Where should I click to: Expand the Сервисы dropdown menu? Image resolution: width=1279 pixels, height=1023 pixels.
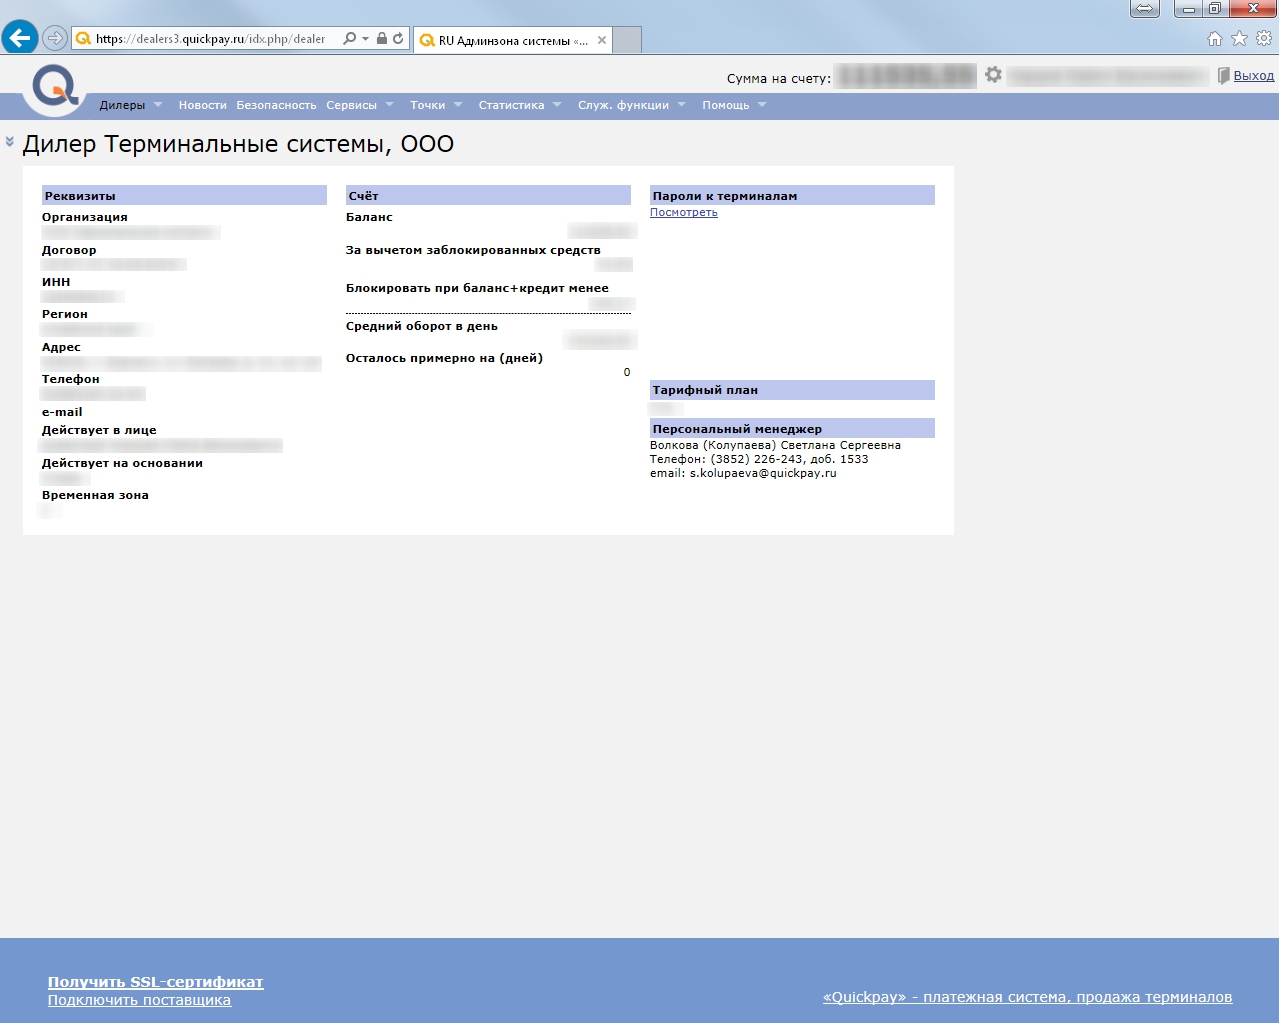coord(359,105)
